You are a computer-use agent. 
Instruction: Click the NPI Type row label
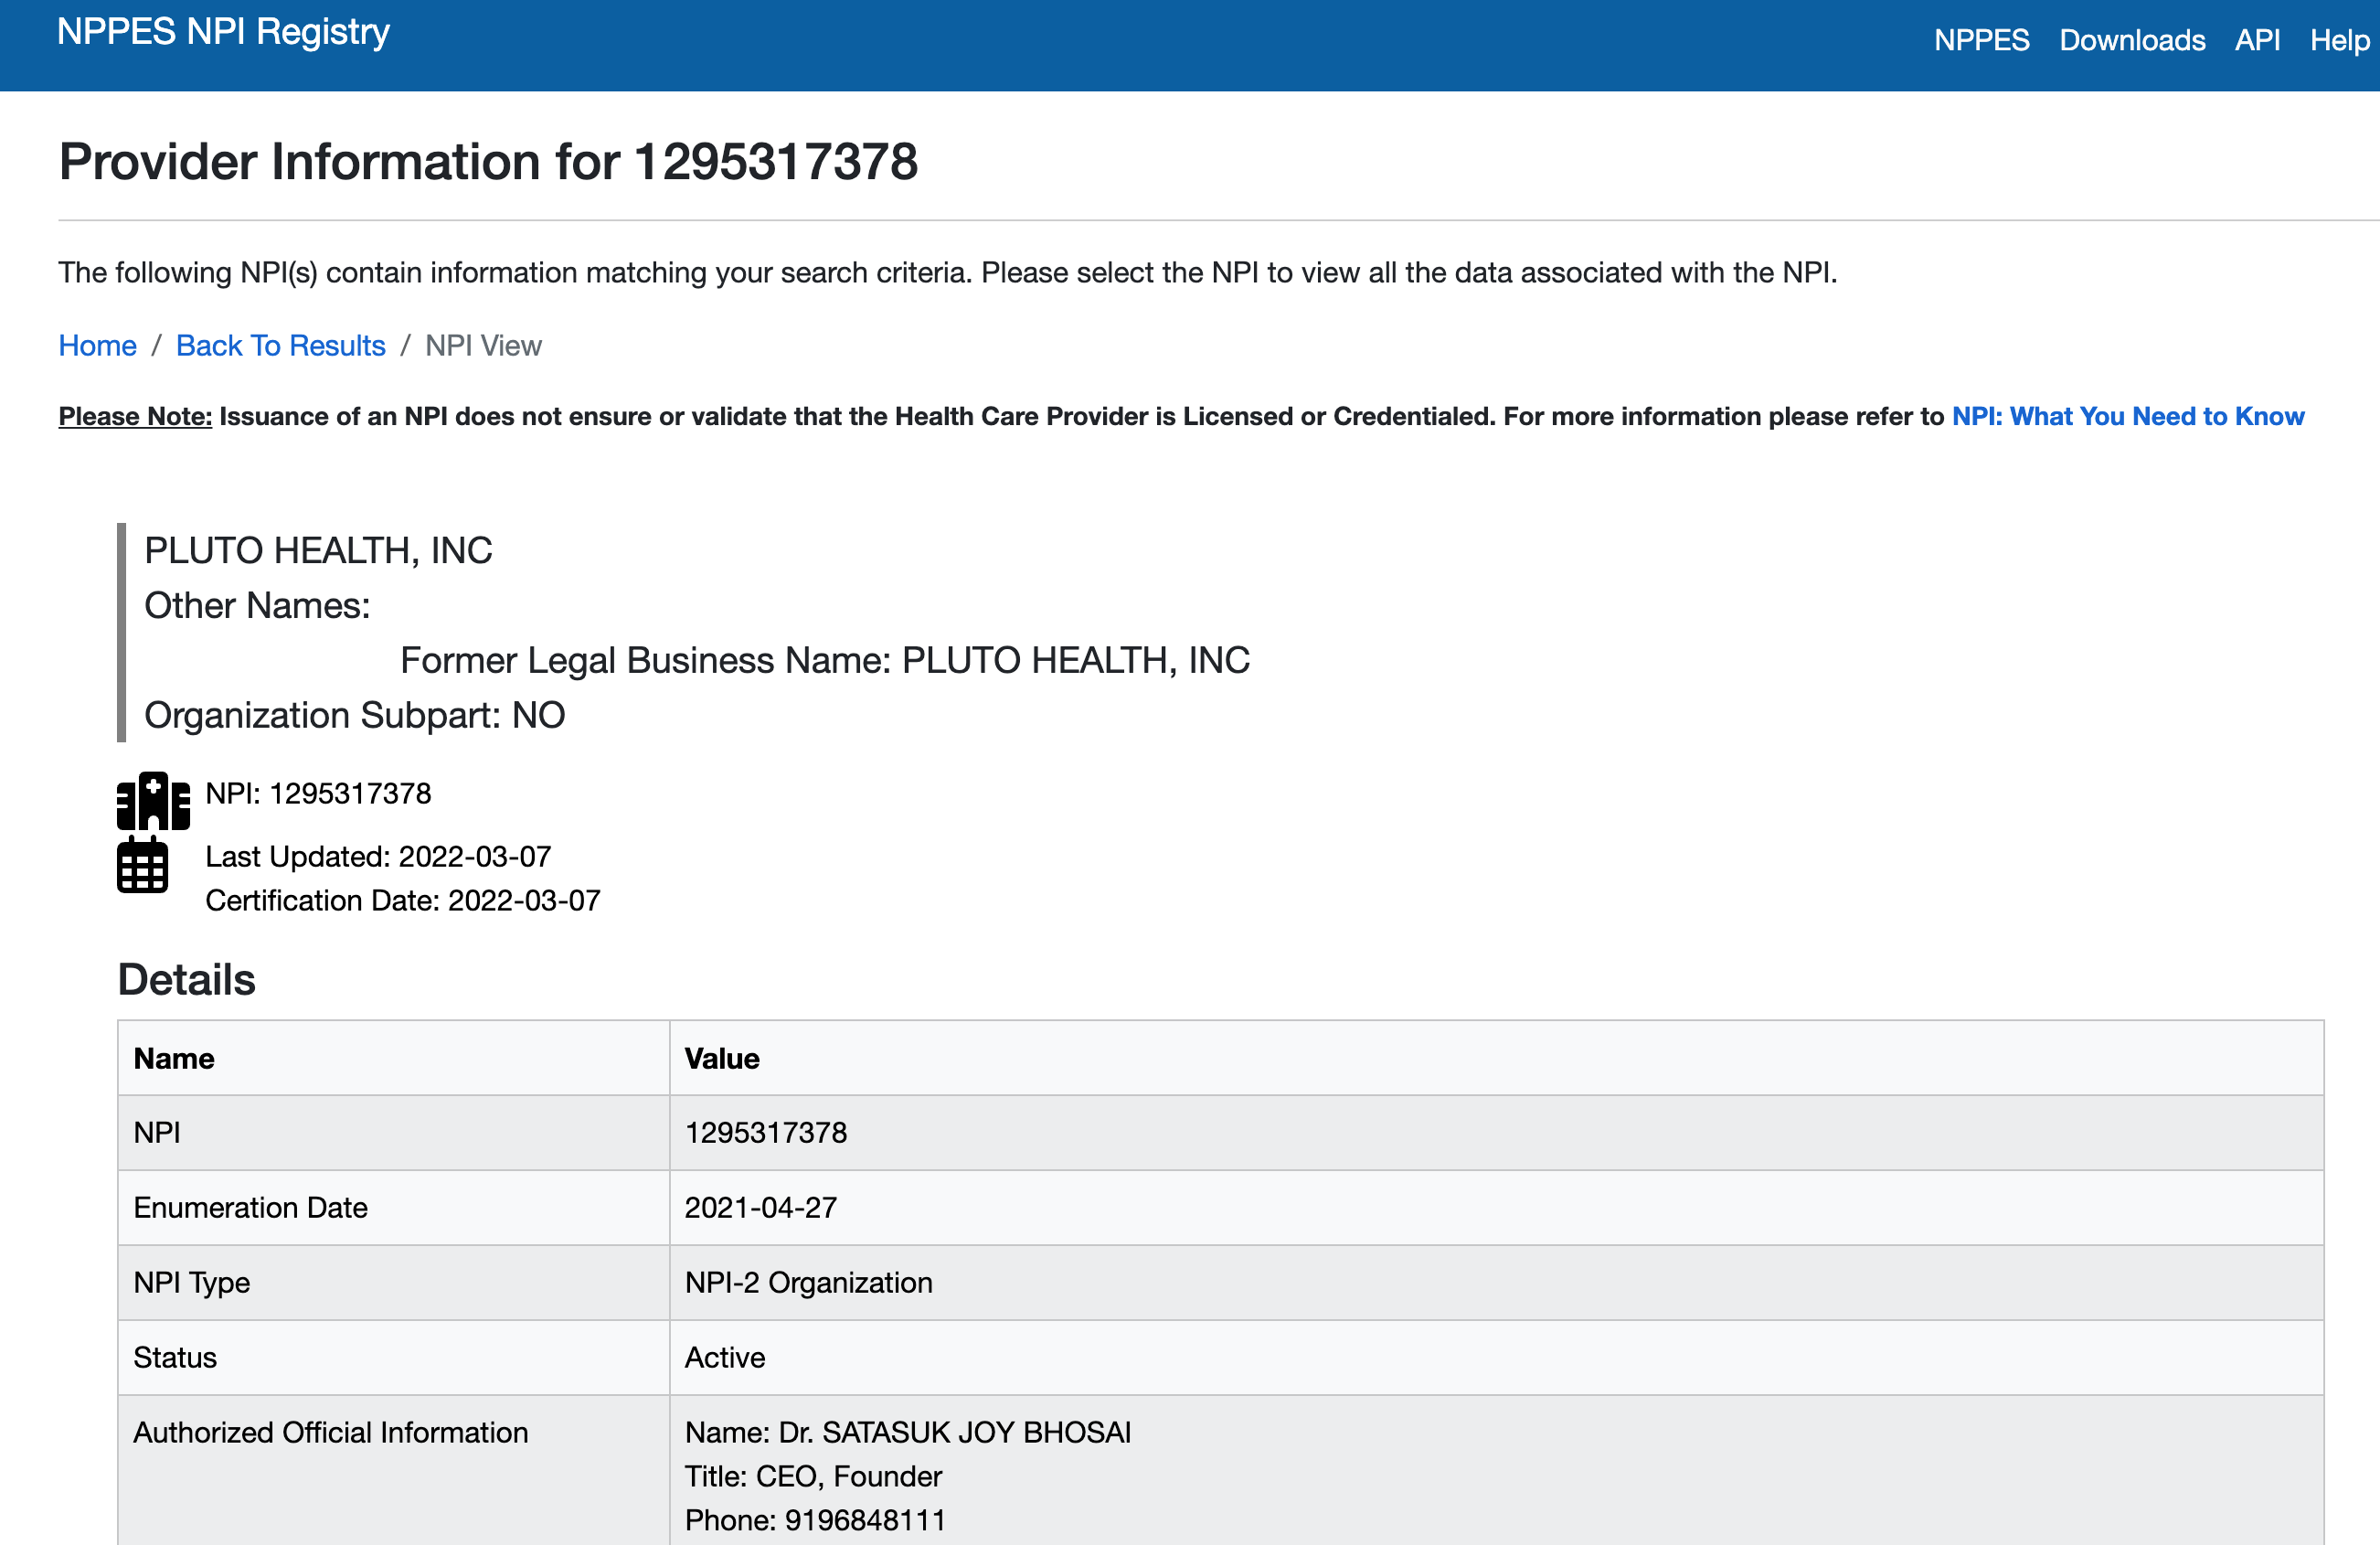pos(191,1282)
